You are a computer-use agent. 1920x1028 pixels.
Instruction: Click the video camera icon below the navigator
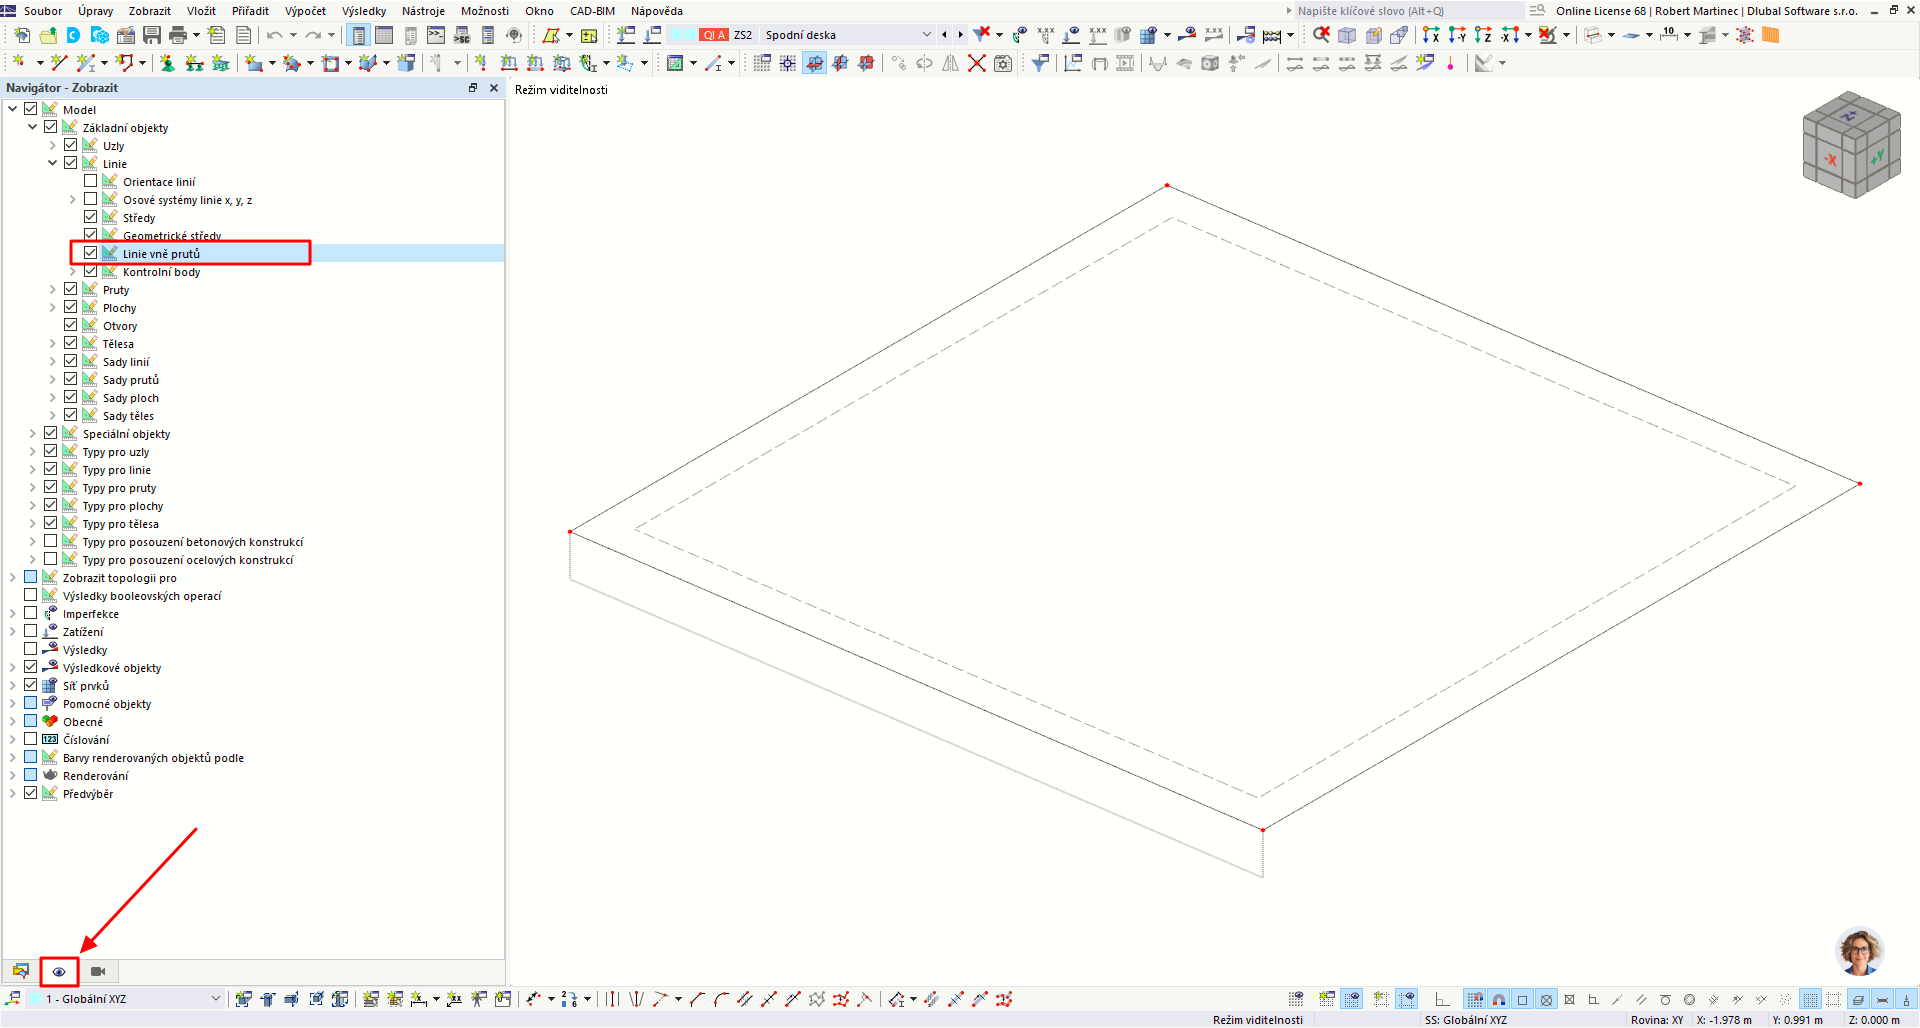click(97, 971)
